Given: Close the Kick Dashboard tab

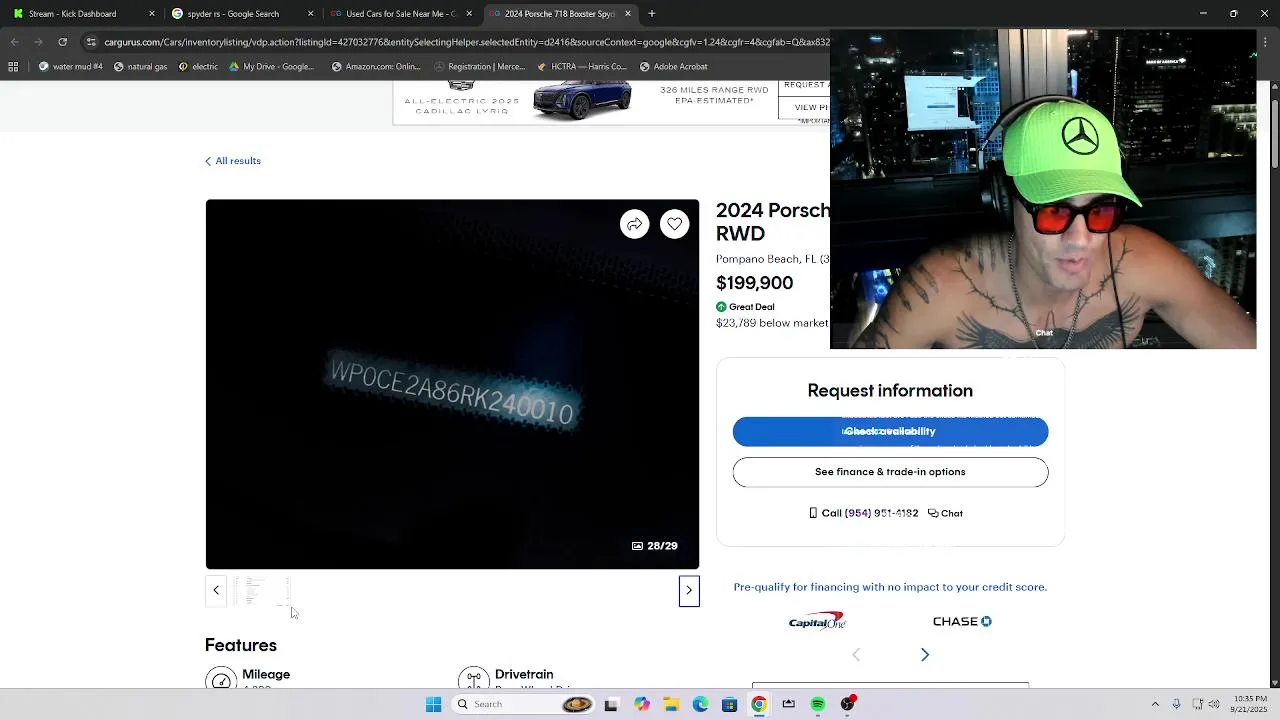Looking at the screenshot, I should [x=153, y=14].
